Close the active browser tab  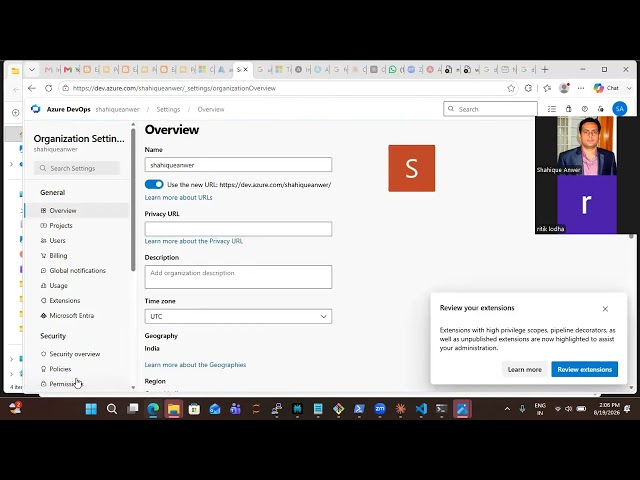pos(245,69)
